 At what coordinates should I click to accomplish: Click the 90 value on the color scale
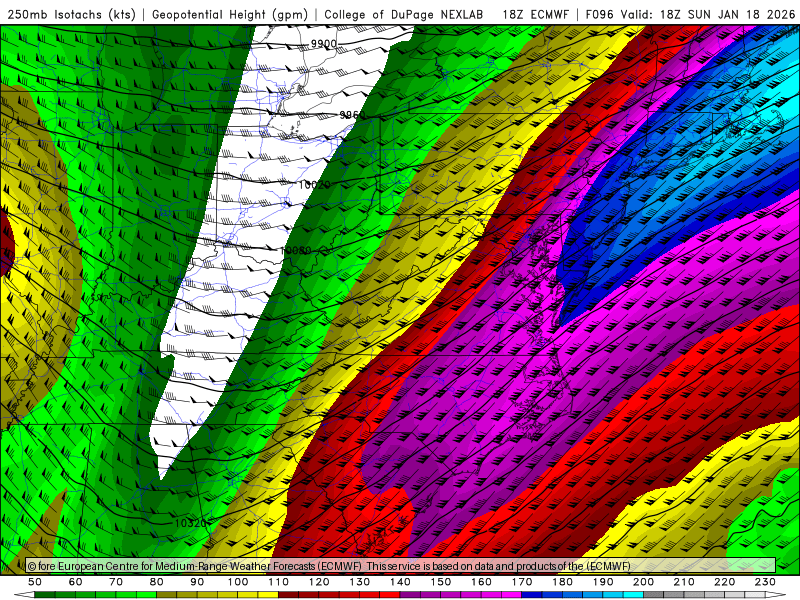(x=197, y=582)
